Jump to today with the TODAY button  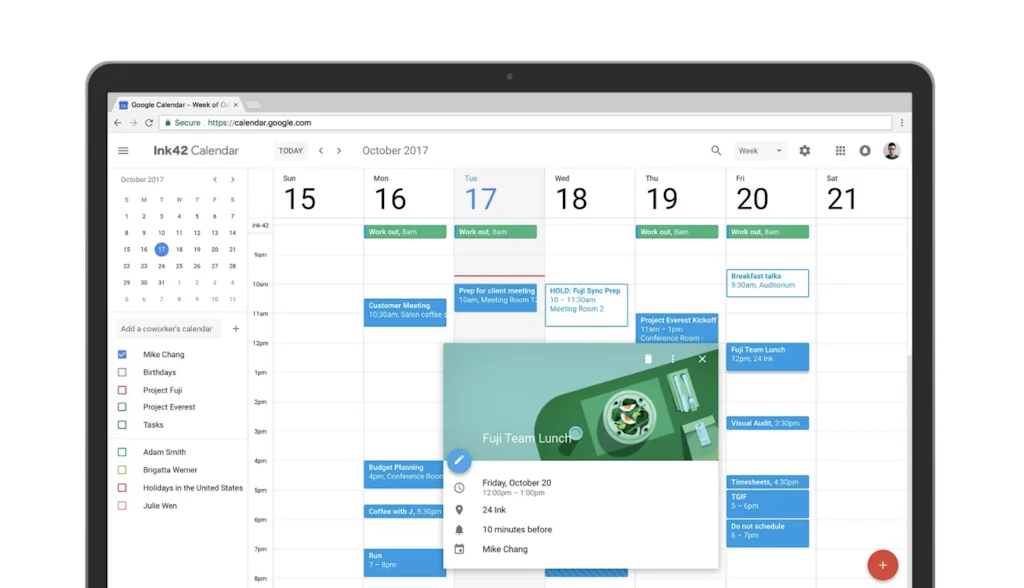click(x=290, y=150)
